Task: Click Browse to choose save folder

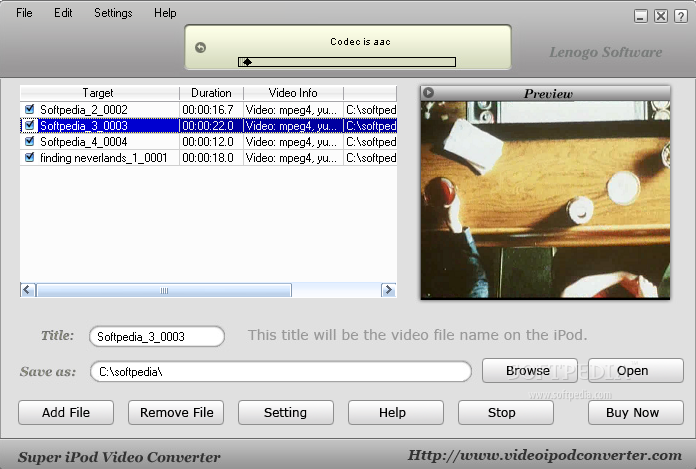Action: [x=528, y=370]
